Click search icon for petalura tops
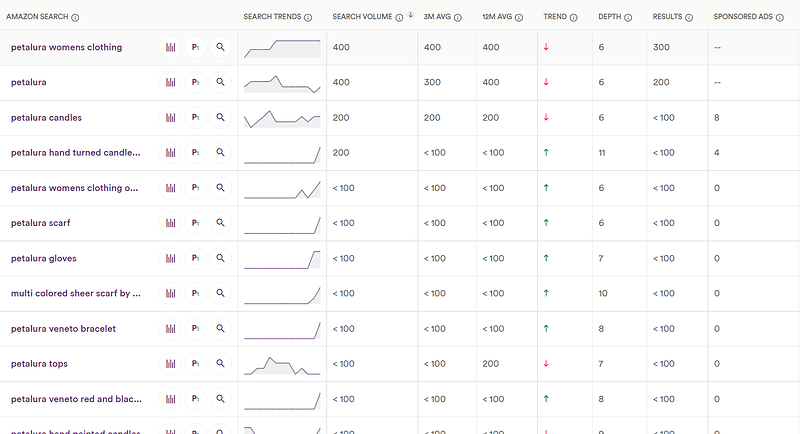This screenshot has height=434, width=800. 220,364
